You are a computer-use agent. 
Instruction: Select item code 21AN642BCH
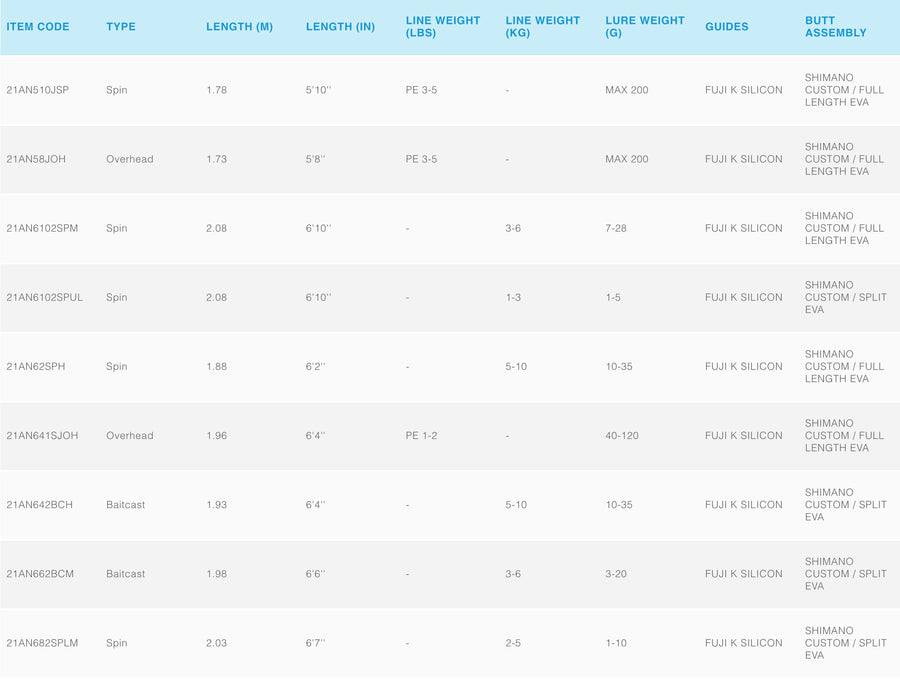pyautogui.click(x=40, y=504)
